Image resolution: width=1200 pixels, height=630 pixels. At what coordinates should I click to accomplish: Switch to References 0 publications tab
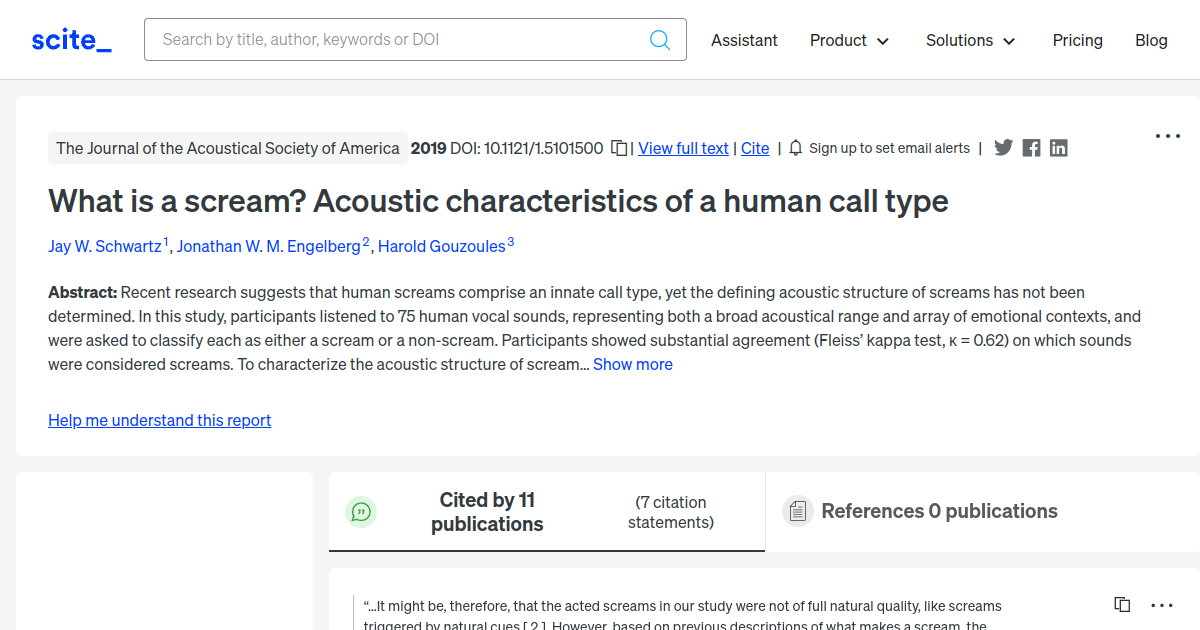[x=938, y=511]
